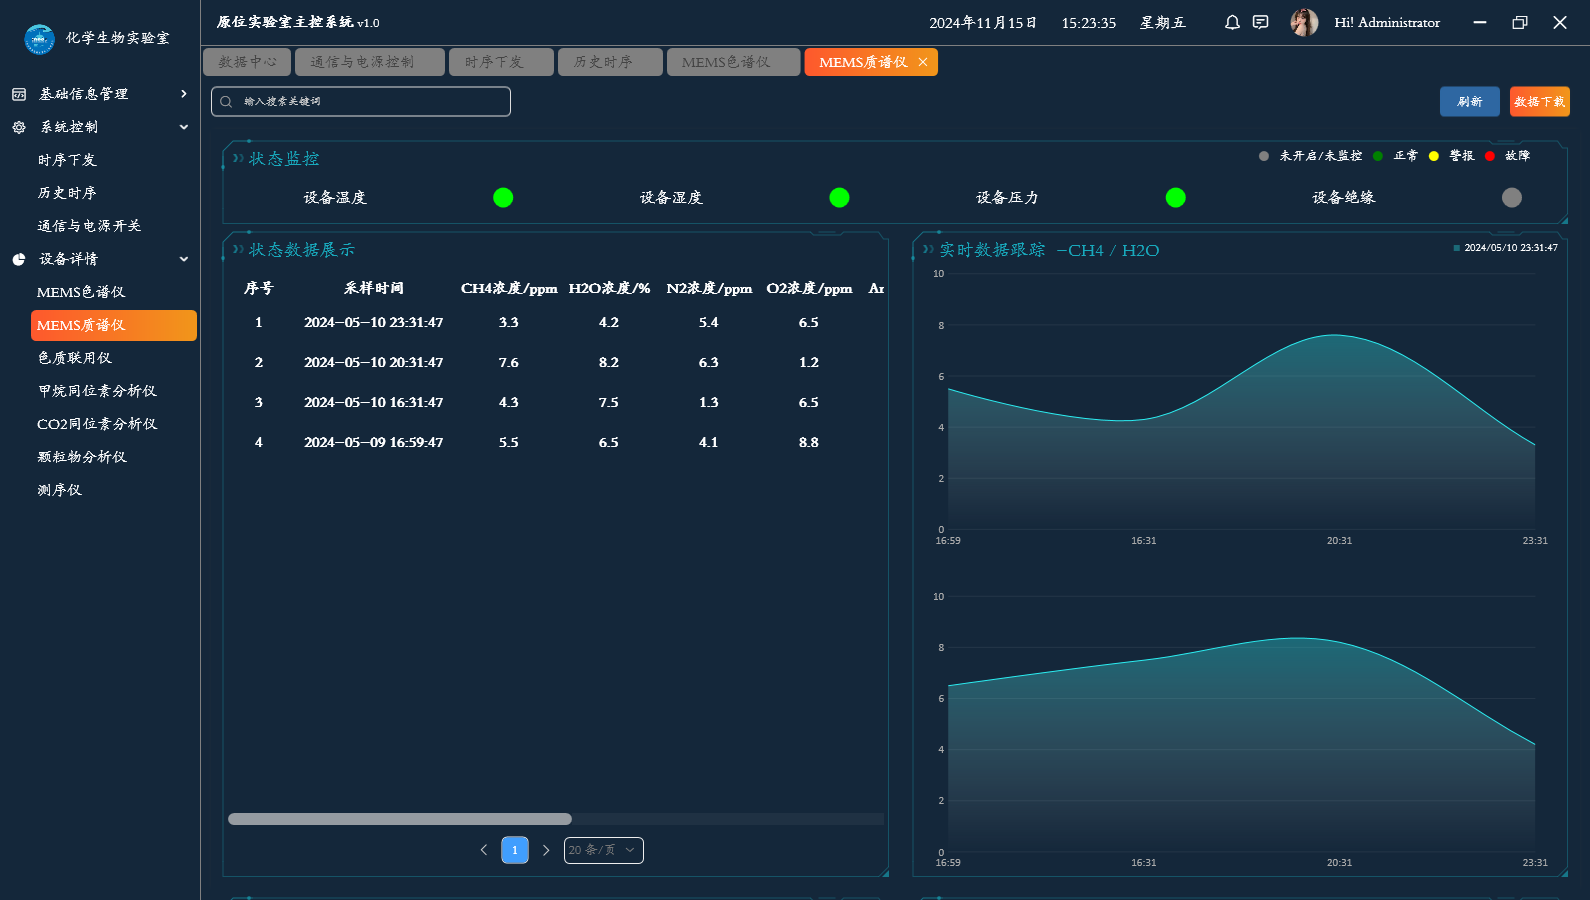Click the lab logo icon

(39, 39)
